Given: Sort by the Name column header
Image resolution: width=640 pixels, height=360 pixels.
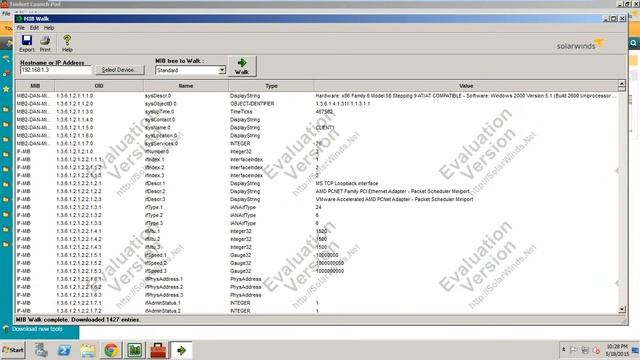Looking at the screenshot, I should 186,86.
